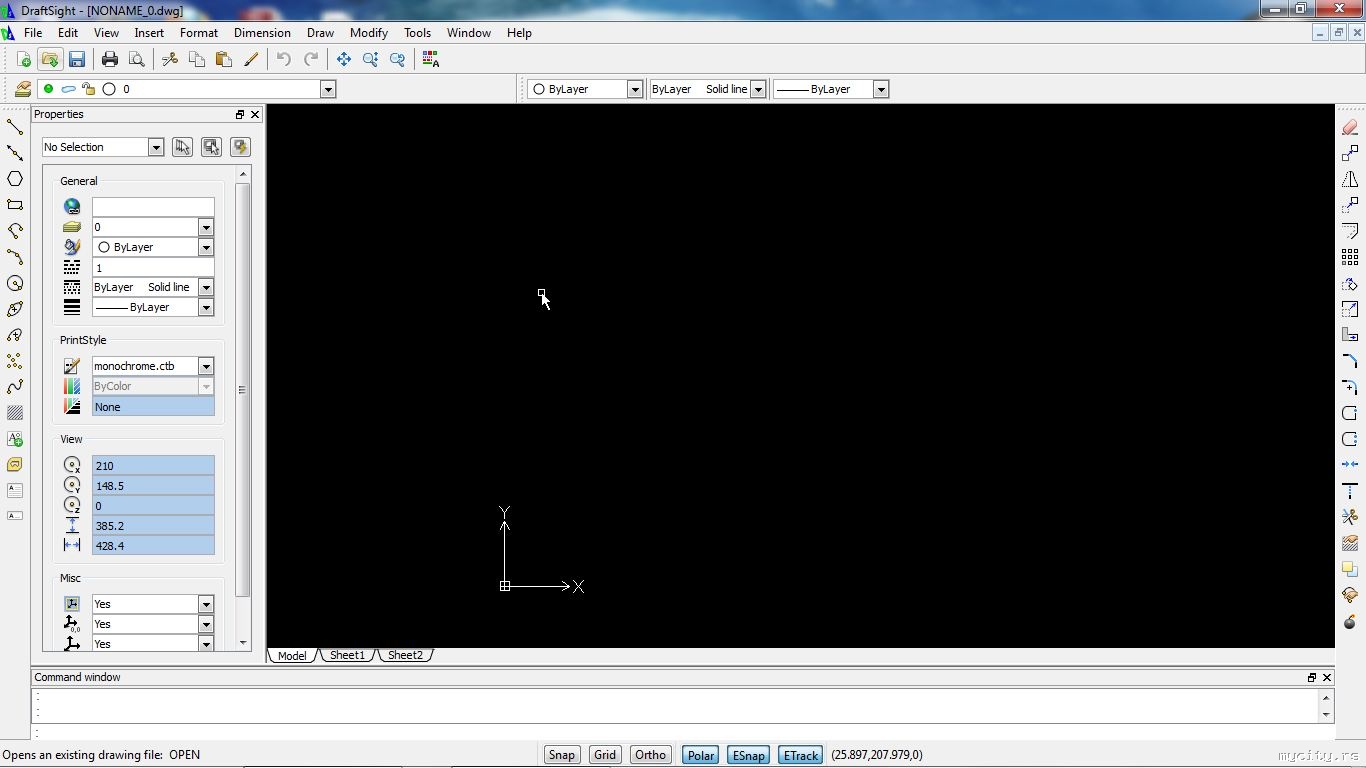Toggle Grid display in status bar

pos(604,755)
